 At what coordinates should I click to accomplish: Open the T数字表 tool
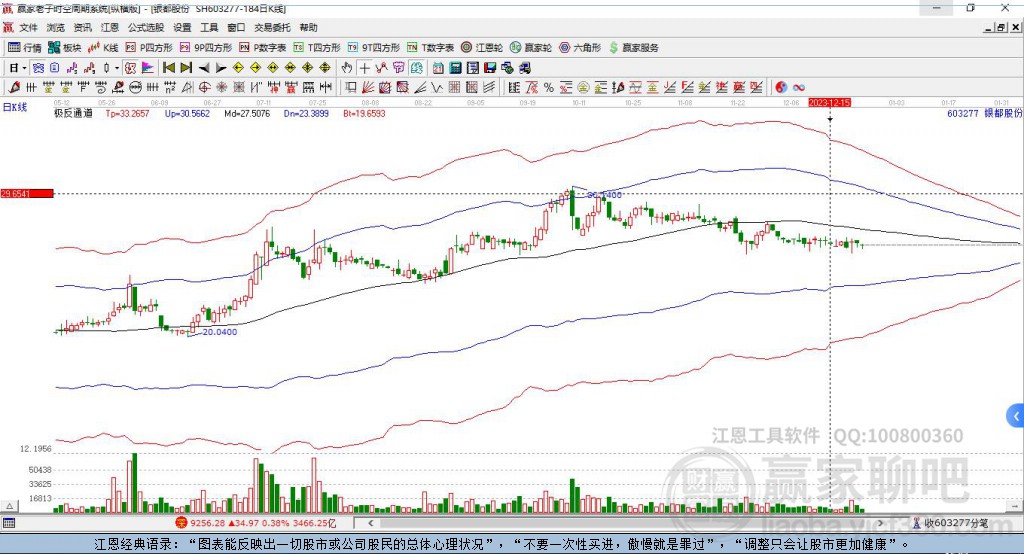[430, 48]
